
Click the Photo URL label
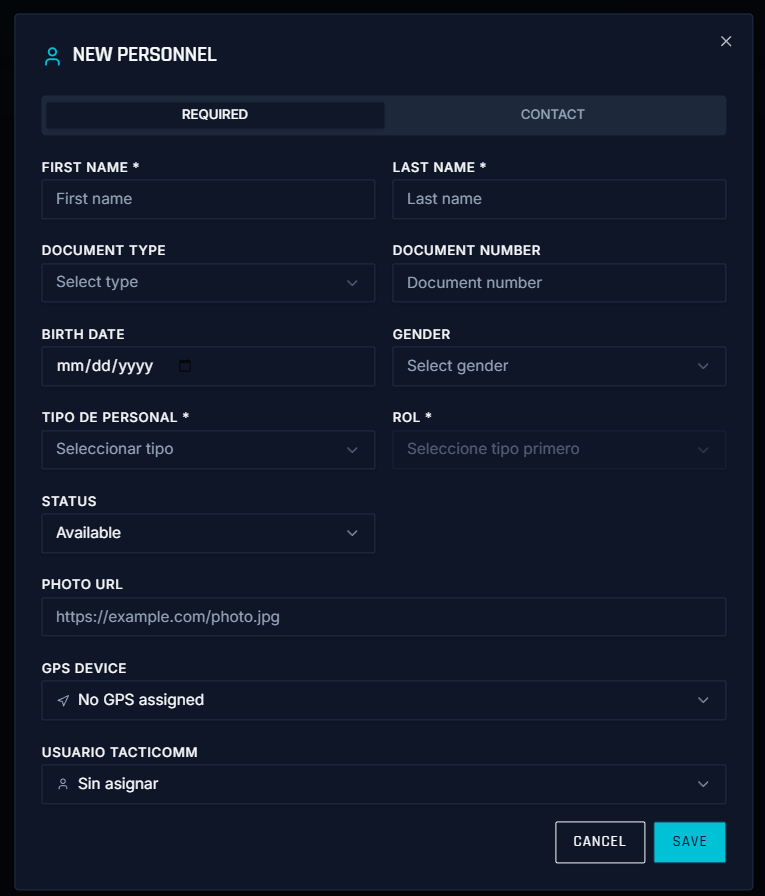[82, 585]
